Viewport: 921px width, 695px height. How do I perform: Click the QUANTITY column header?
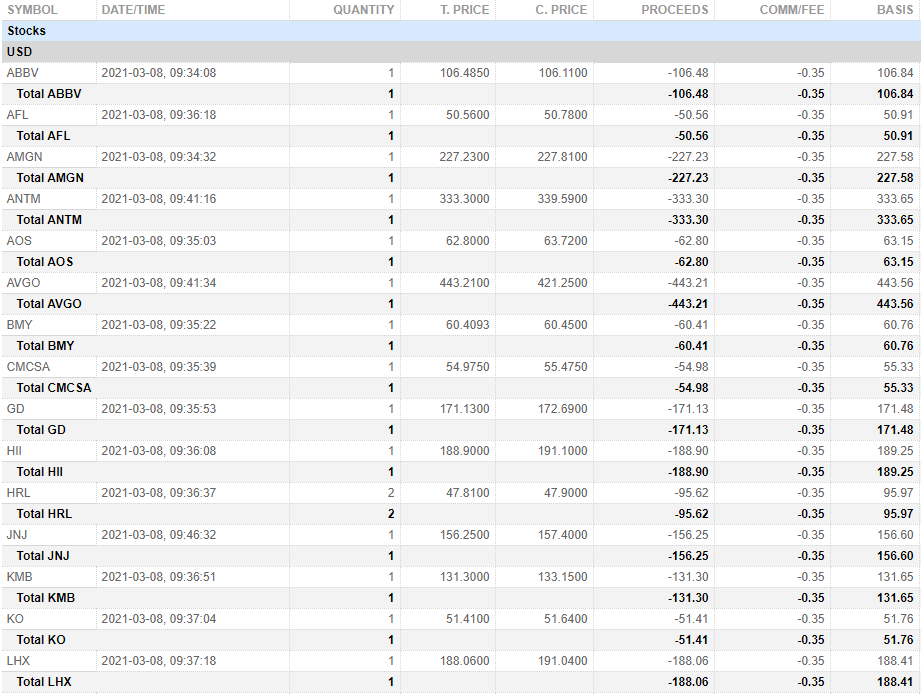point(364,10)
